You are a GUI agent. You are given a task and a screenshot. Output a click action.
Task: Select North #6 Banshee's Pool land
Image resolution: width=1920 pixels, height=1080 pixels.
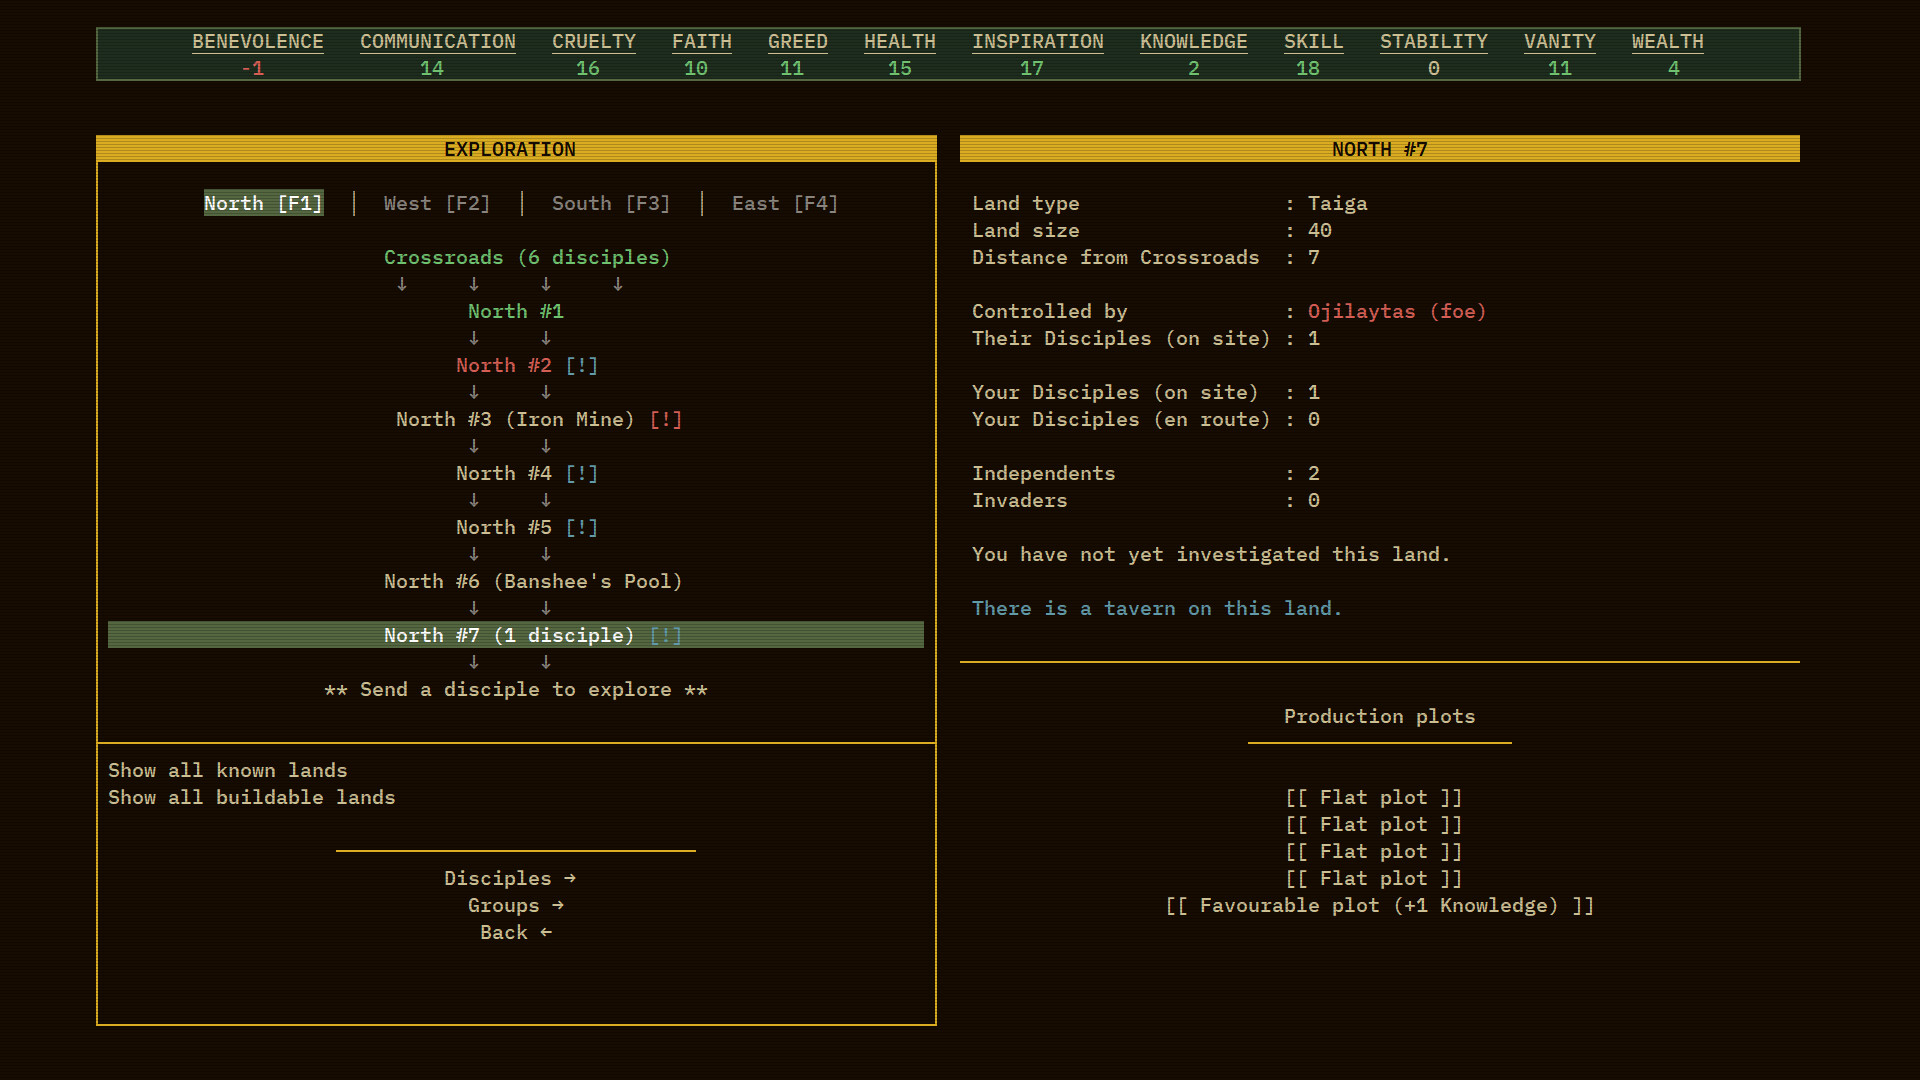click(532, 580)
